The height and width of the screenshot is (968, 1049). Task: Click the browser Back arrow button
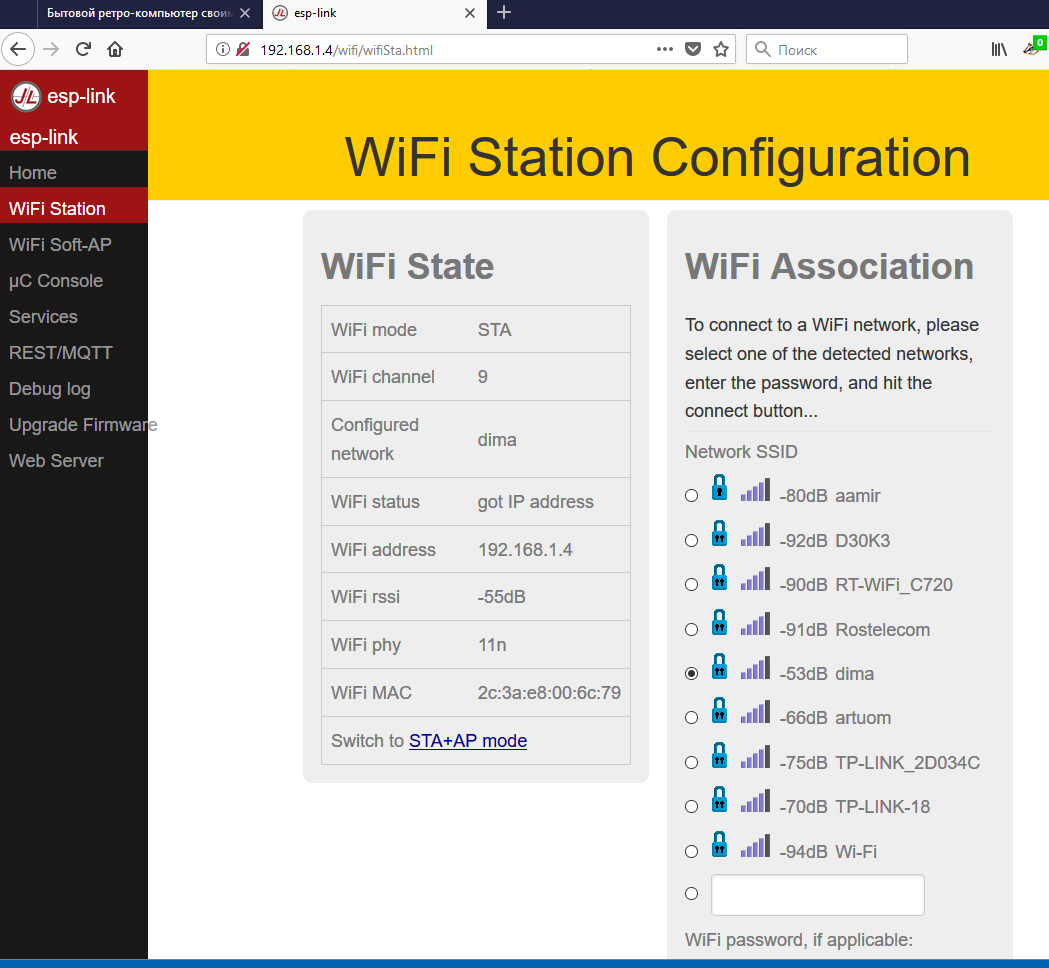[x=19, y=49]
